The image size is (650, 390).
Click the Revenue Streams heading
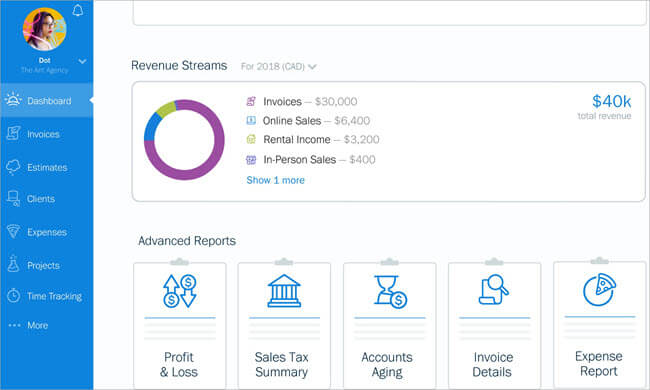tap(179, 65)
